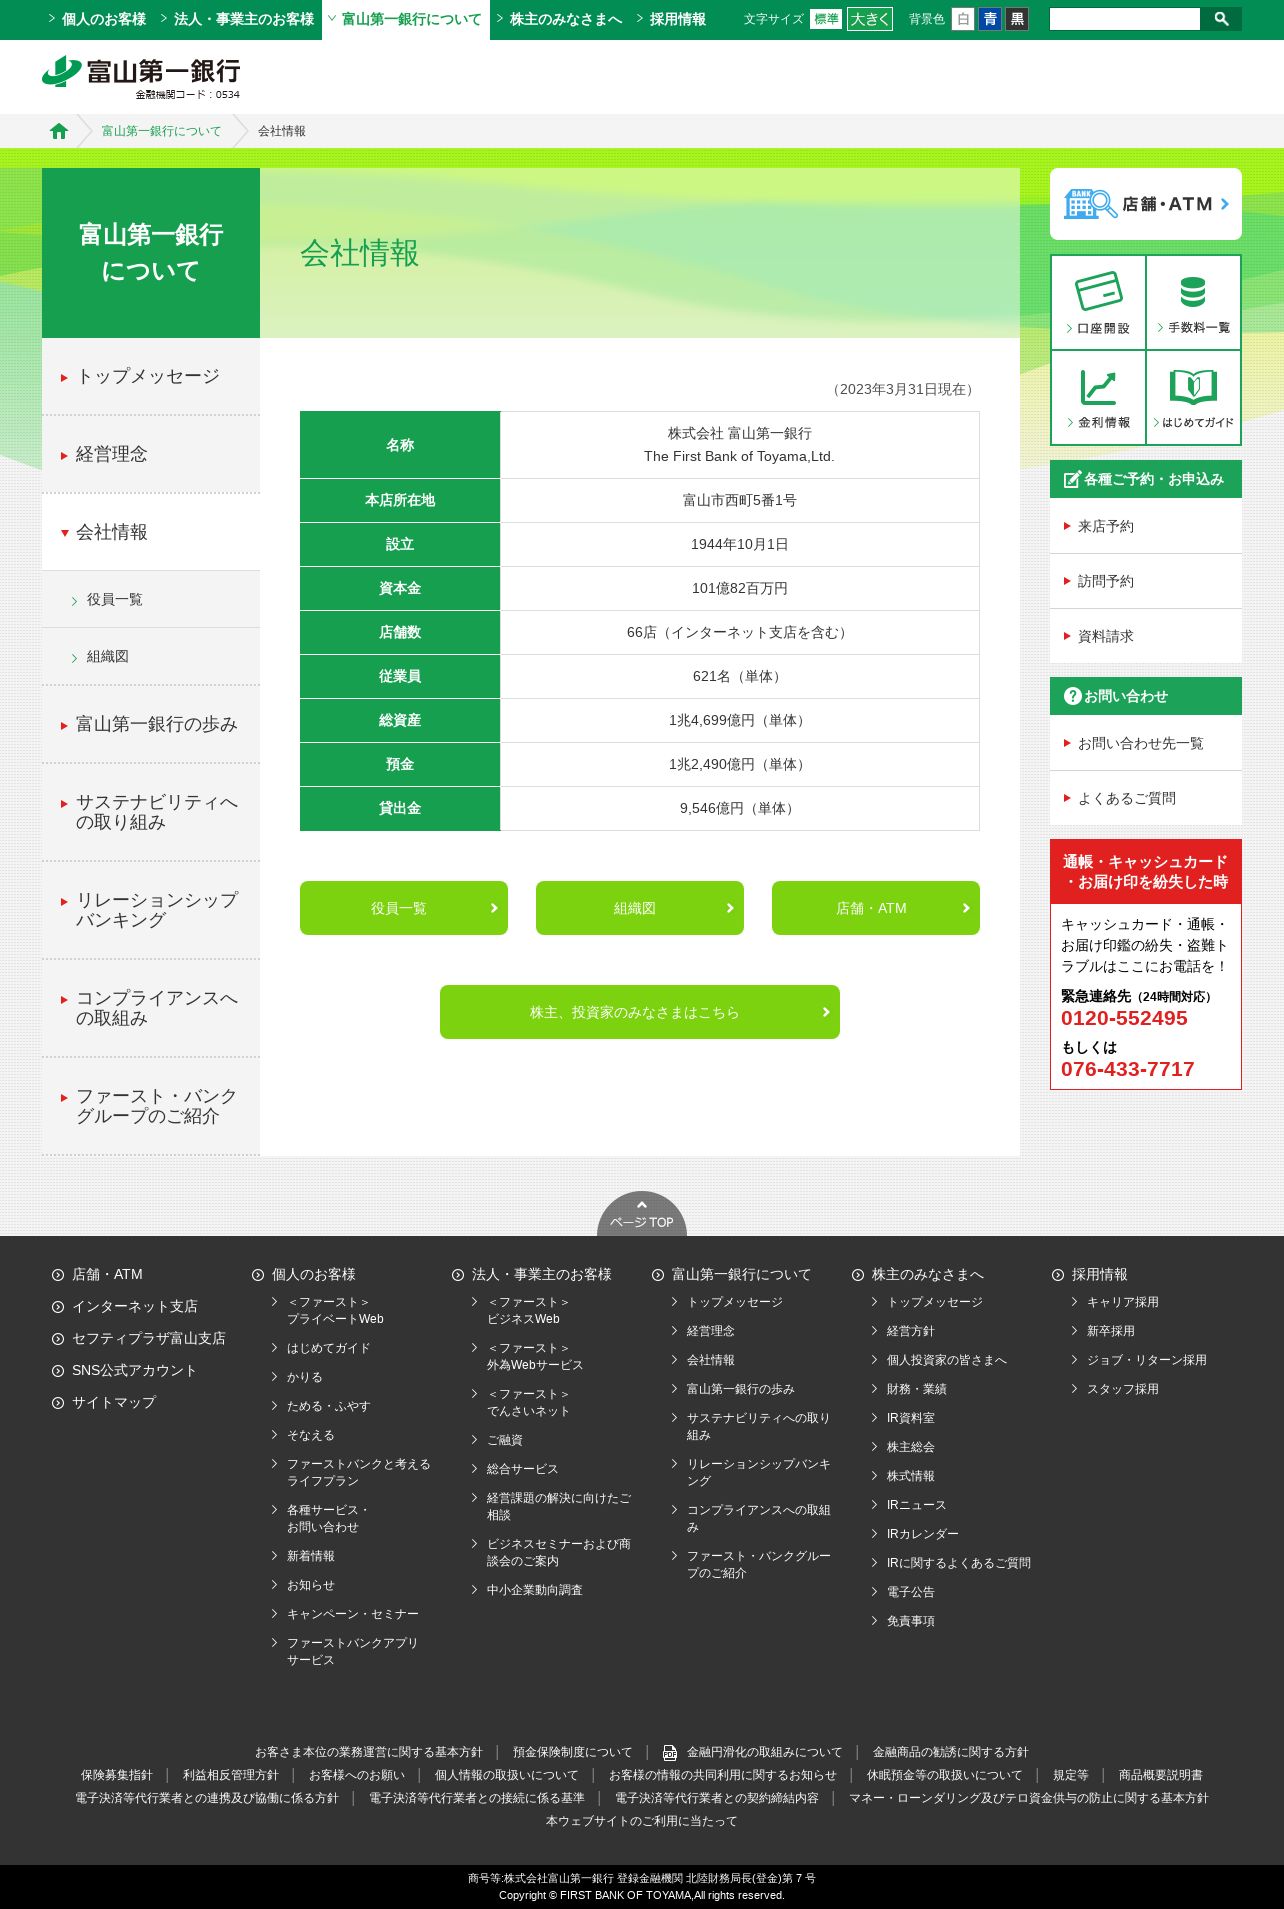Click alternate number 076-433-7717
The height and width of the screenshot is (1909, 1284).
click(x=1127, y=1069)
